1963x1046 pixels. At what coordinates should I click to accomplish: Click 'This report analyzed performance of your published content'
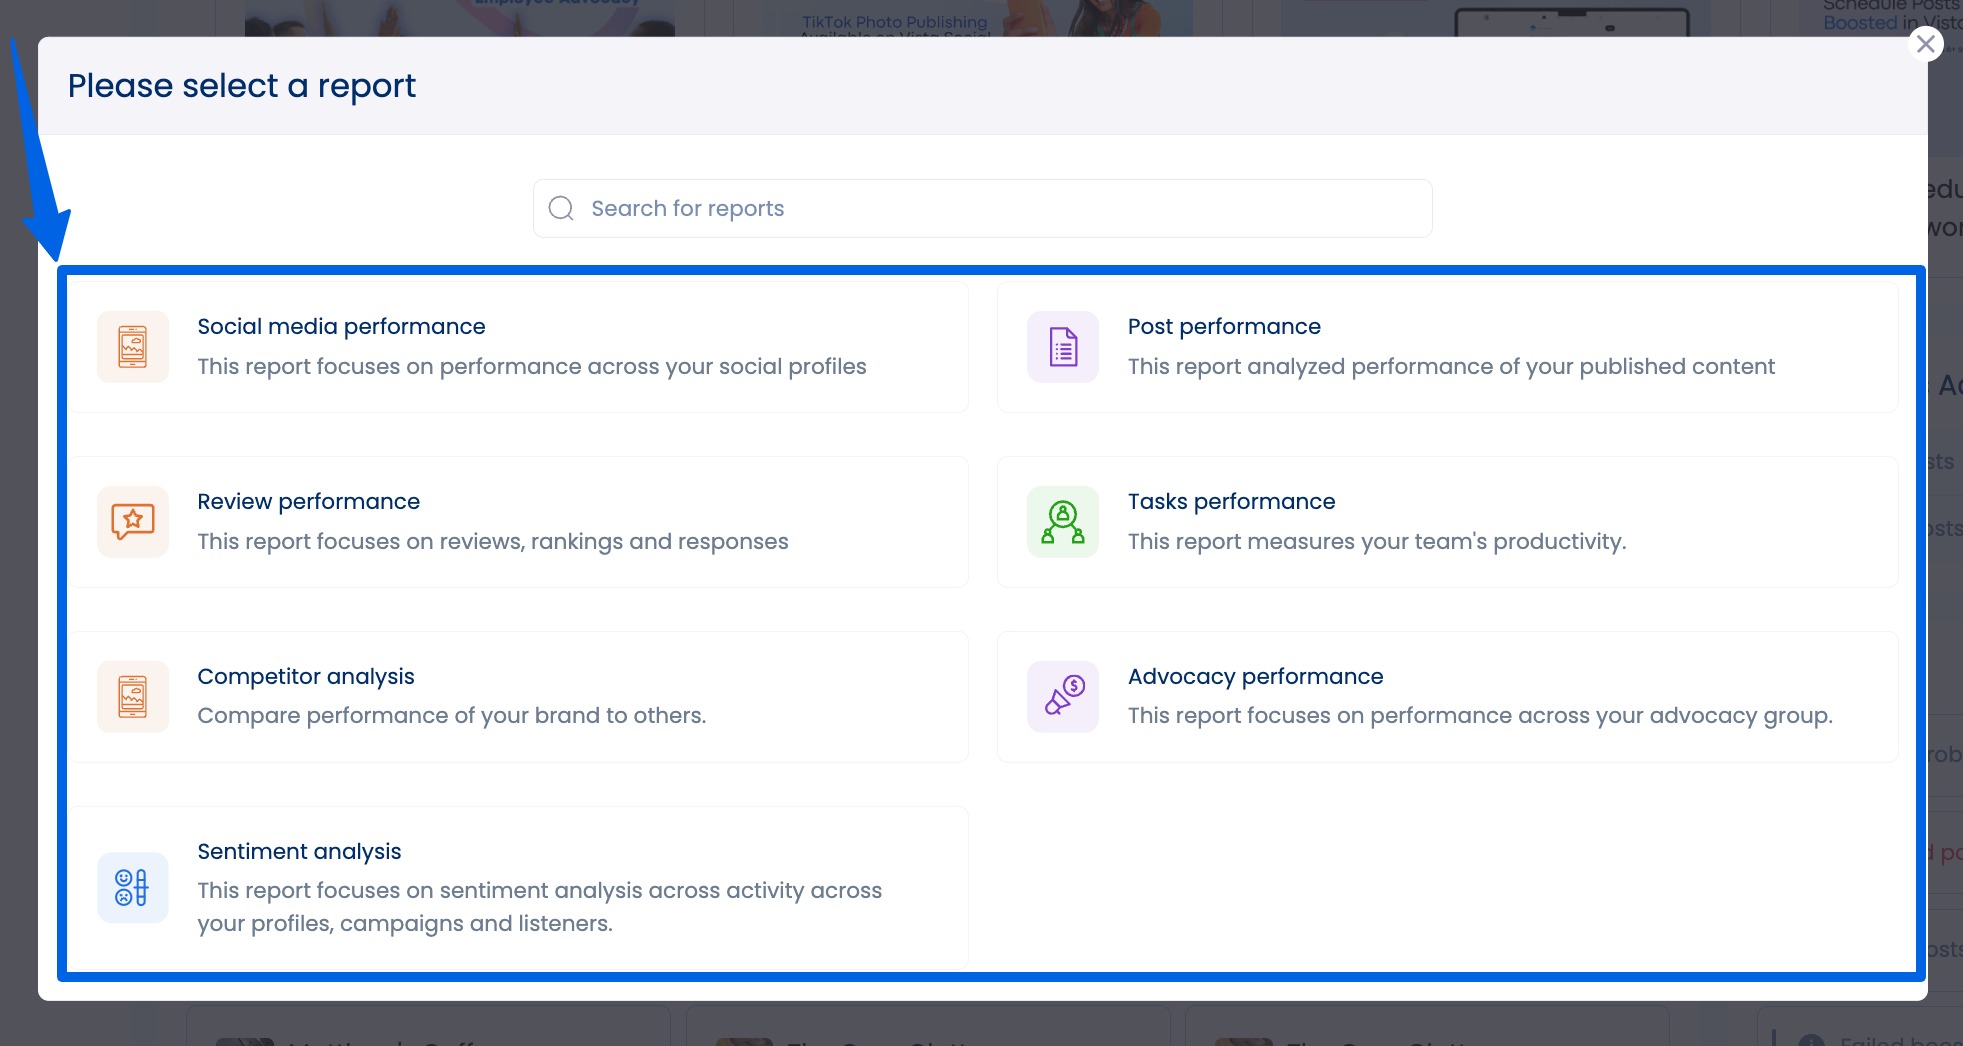[x=1451, y=367]
